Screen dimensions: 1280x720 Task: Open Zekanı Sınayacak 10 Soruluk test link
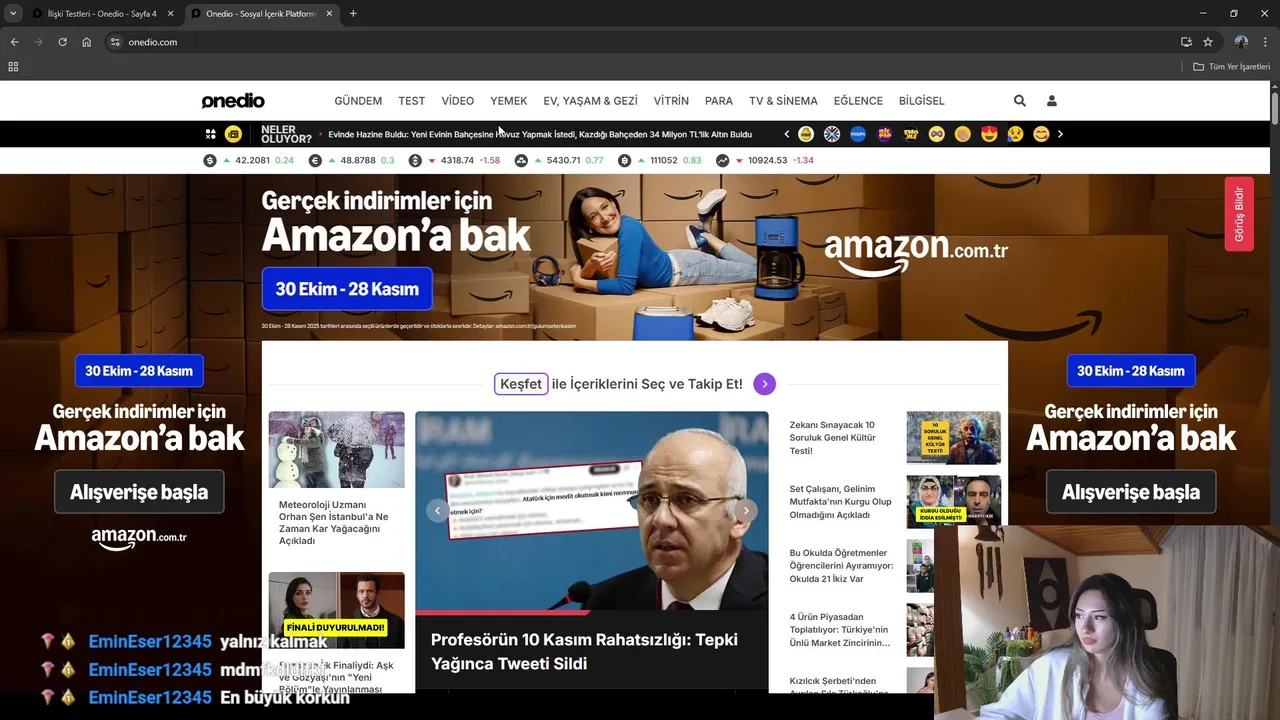coord(832,438)
